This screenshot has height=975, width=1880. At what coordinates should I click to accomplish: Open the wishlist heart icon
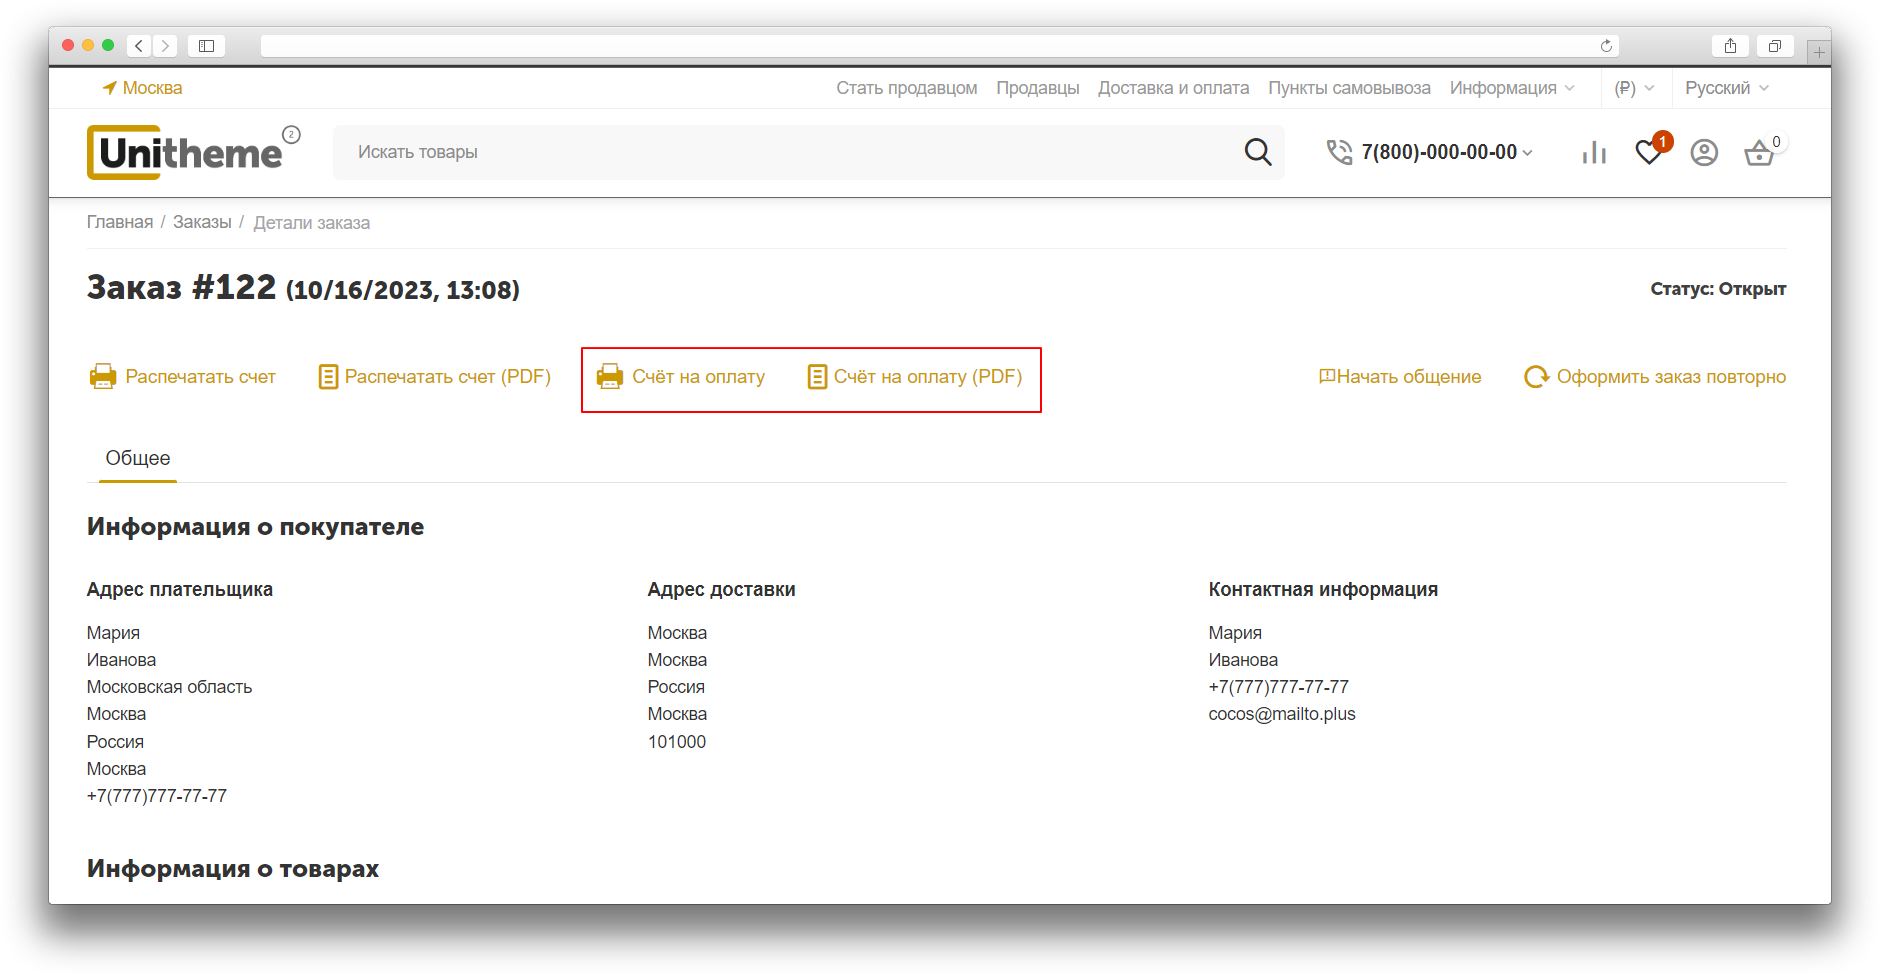pyautogui.click(x=1648, y=152)
